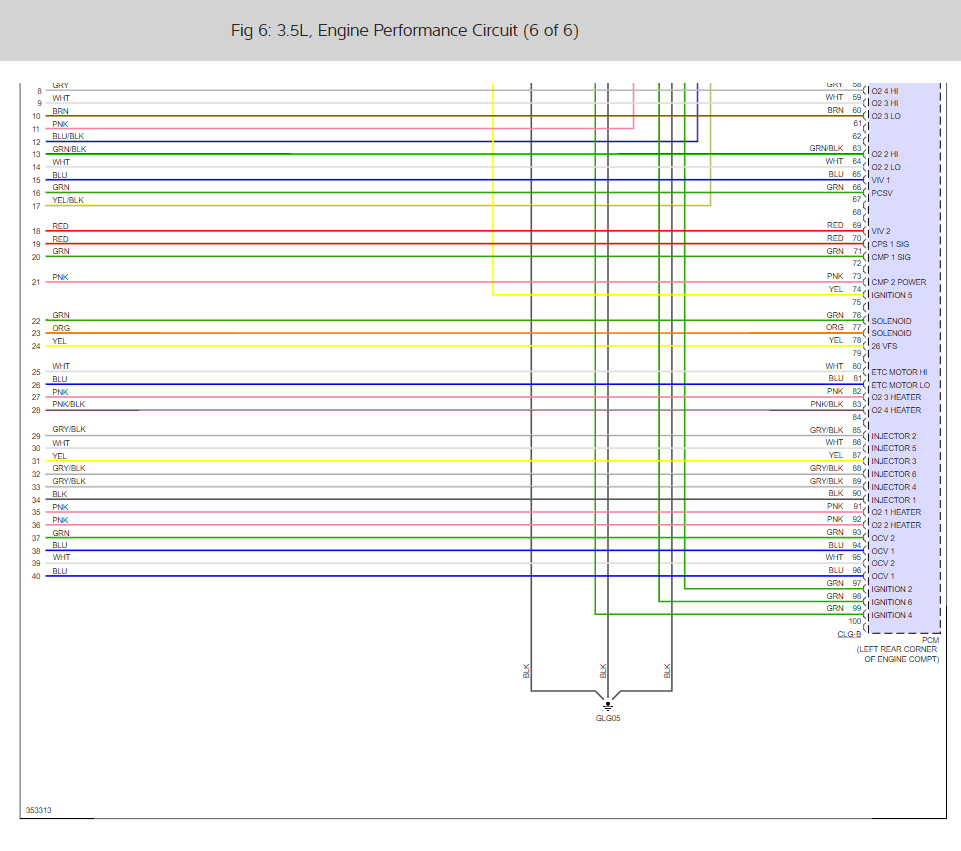
Task: Select the 'INJECTOR 5' pin label
Action: [894, 448]
